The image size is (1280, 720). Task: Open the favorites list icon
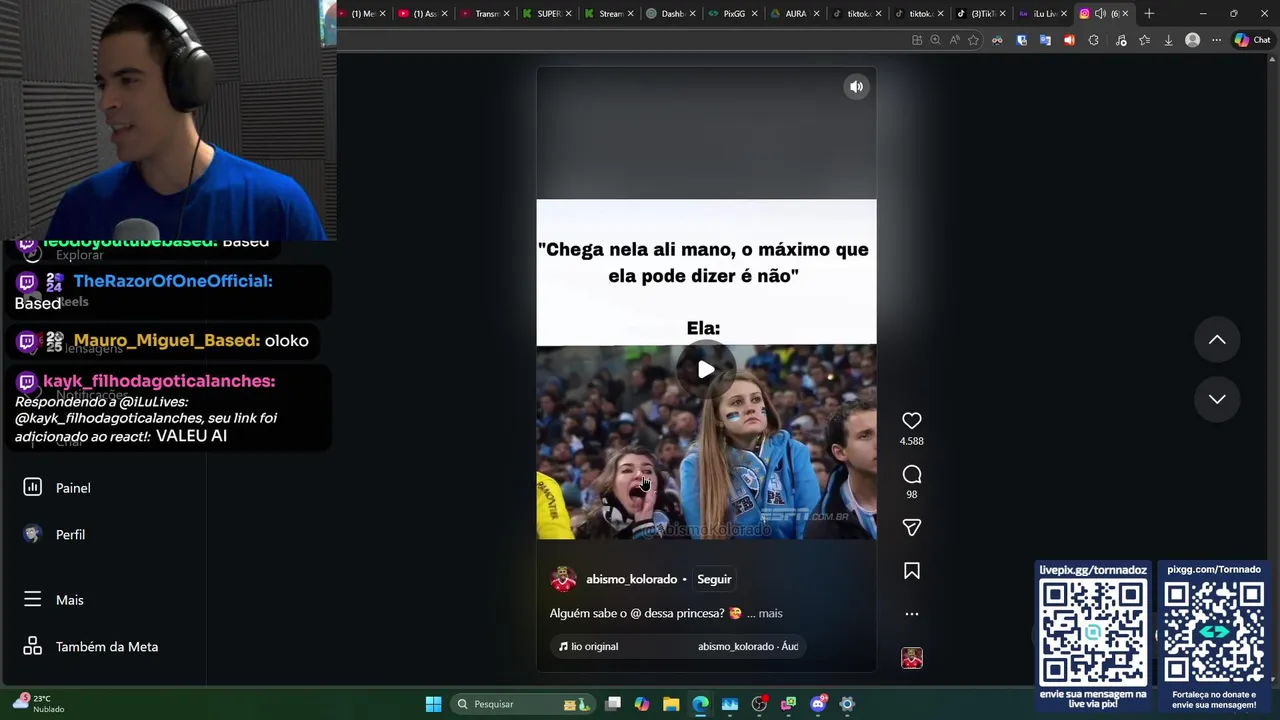[x=1144, y=40]
